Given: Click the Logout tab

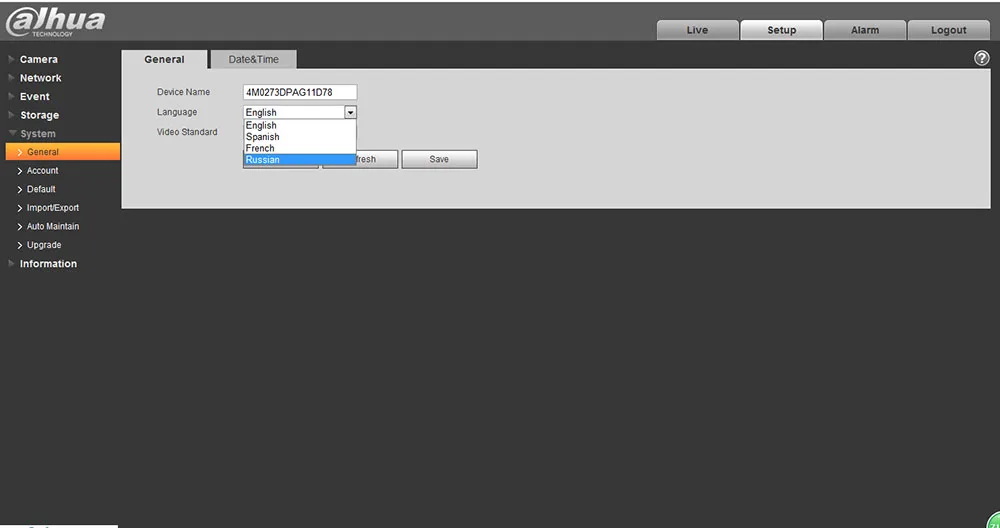Looking at the screenshot, I should pos(948,30).
